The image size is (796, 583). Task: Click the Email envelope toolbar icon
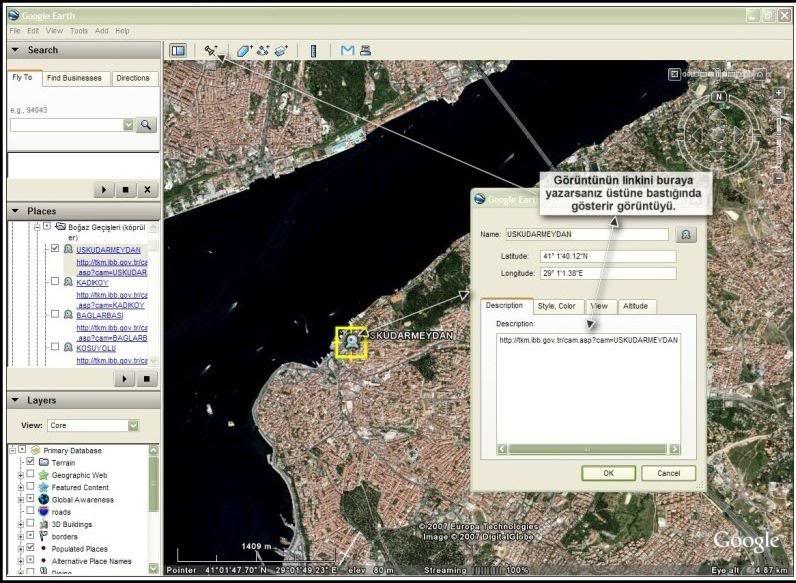[347, 50]
